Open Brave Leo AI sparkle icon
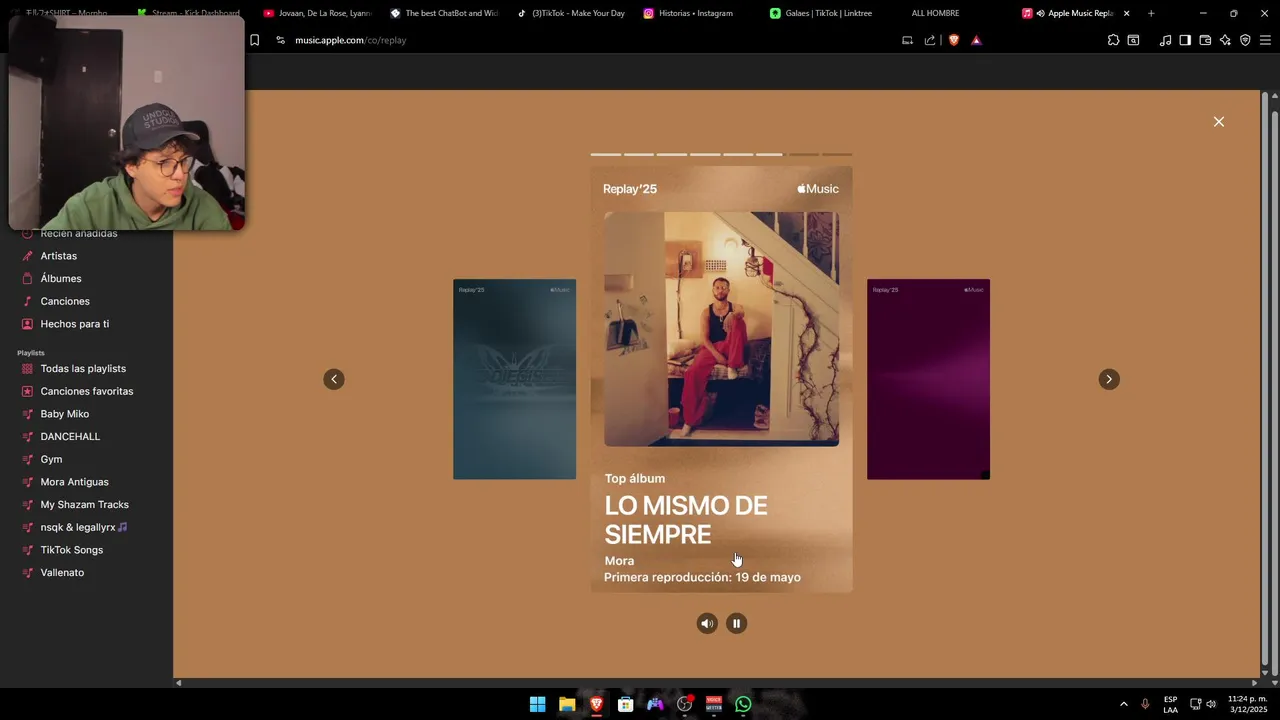The height and width of the screenshot is (720, 1280). (x=1225, y=40)
